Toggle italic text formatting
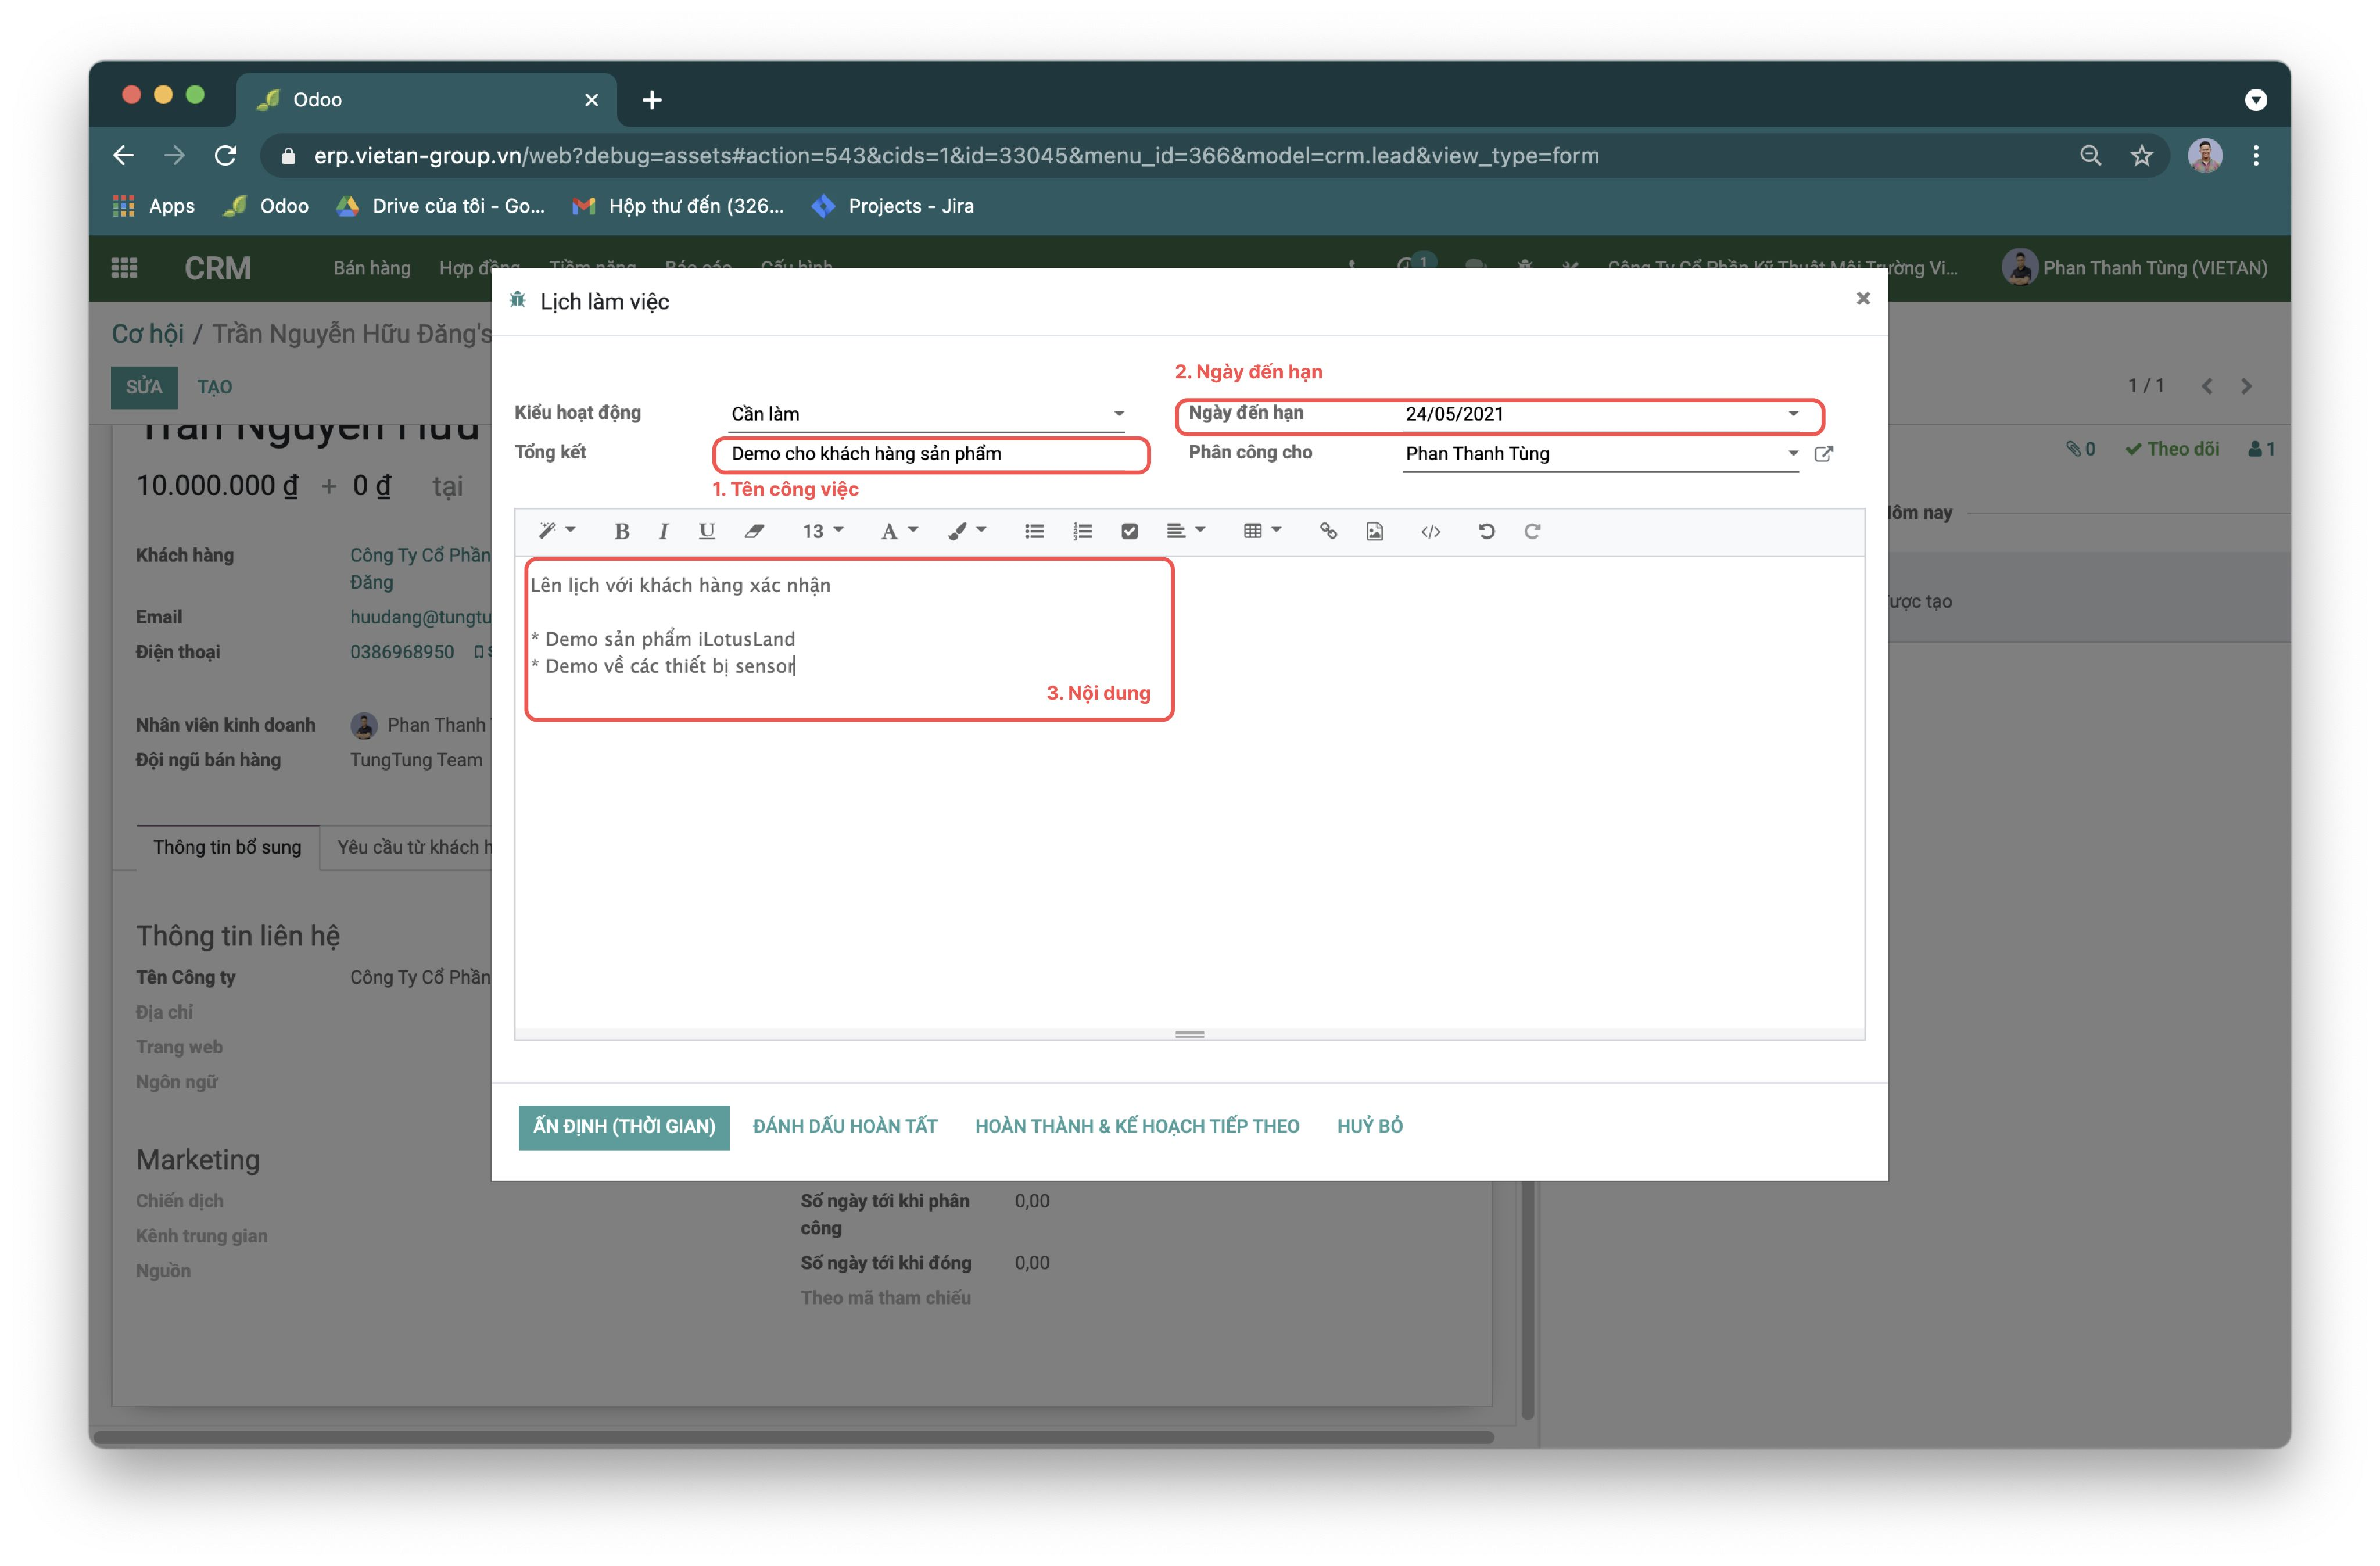 663,531
